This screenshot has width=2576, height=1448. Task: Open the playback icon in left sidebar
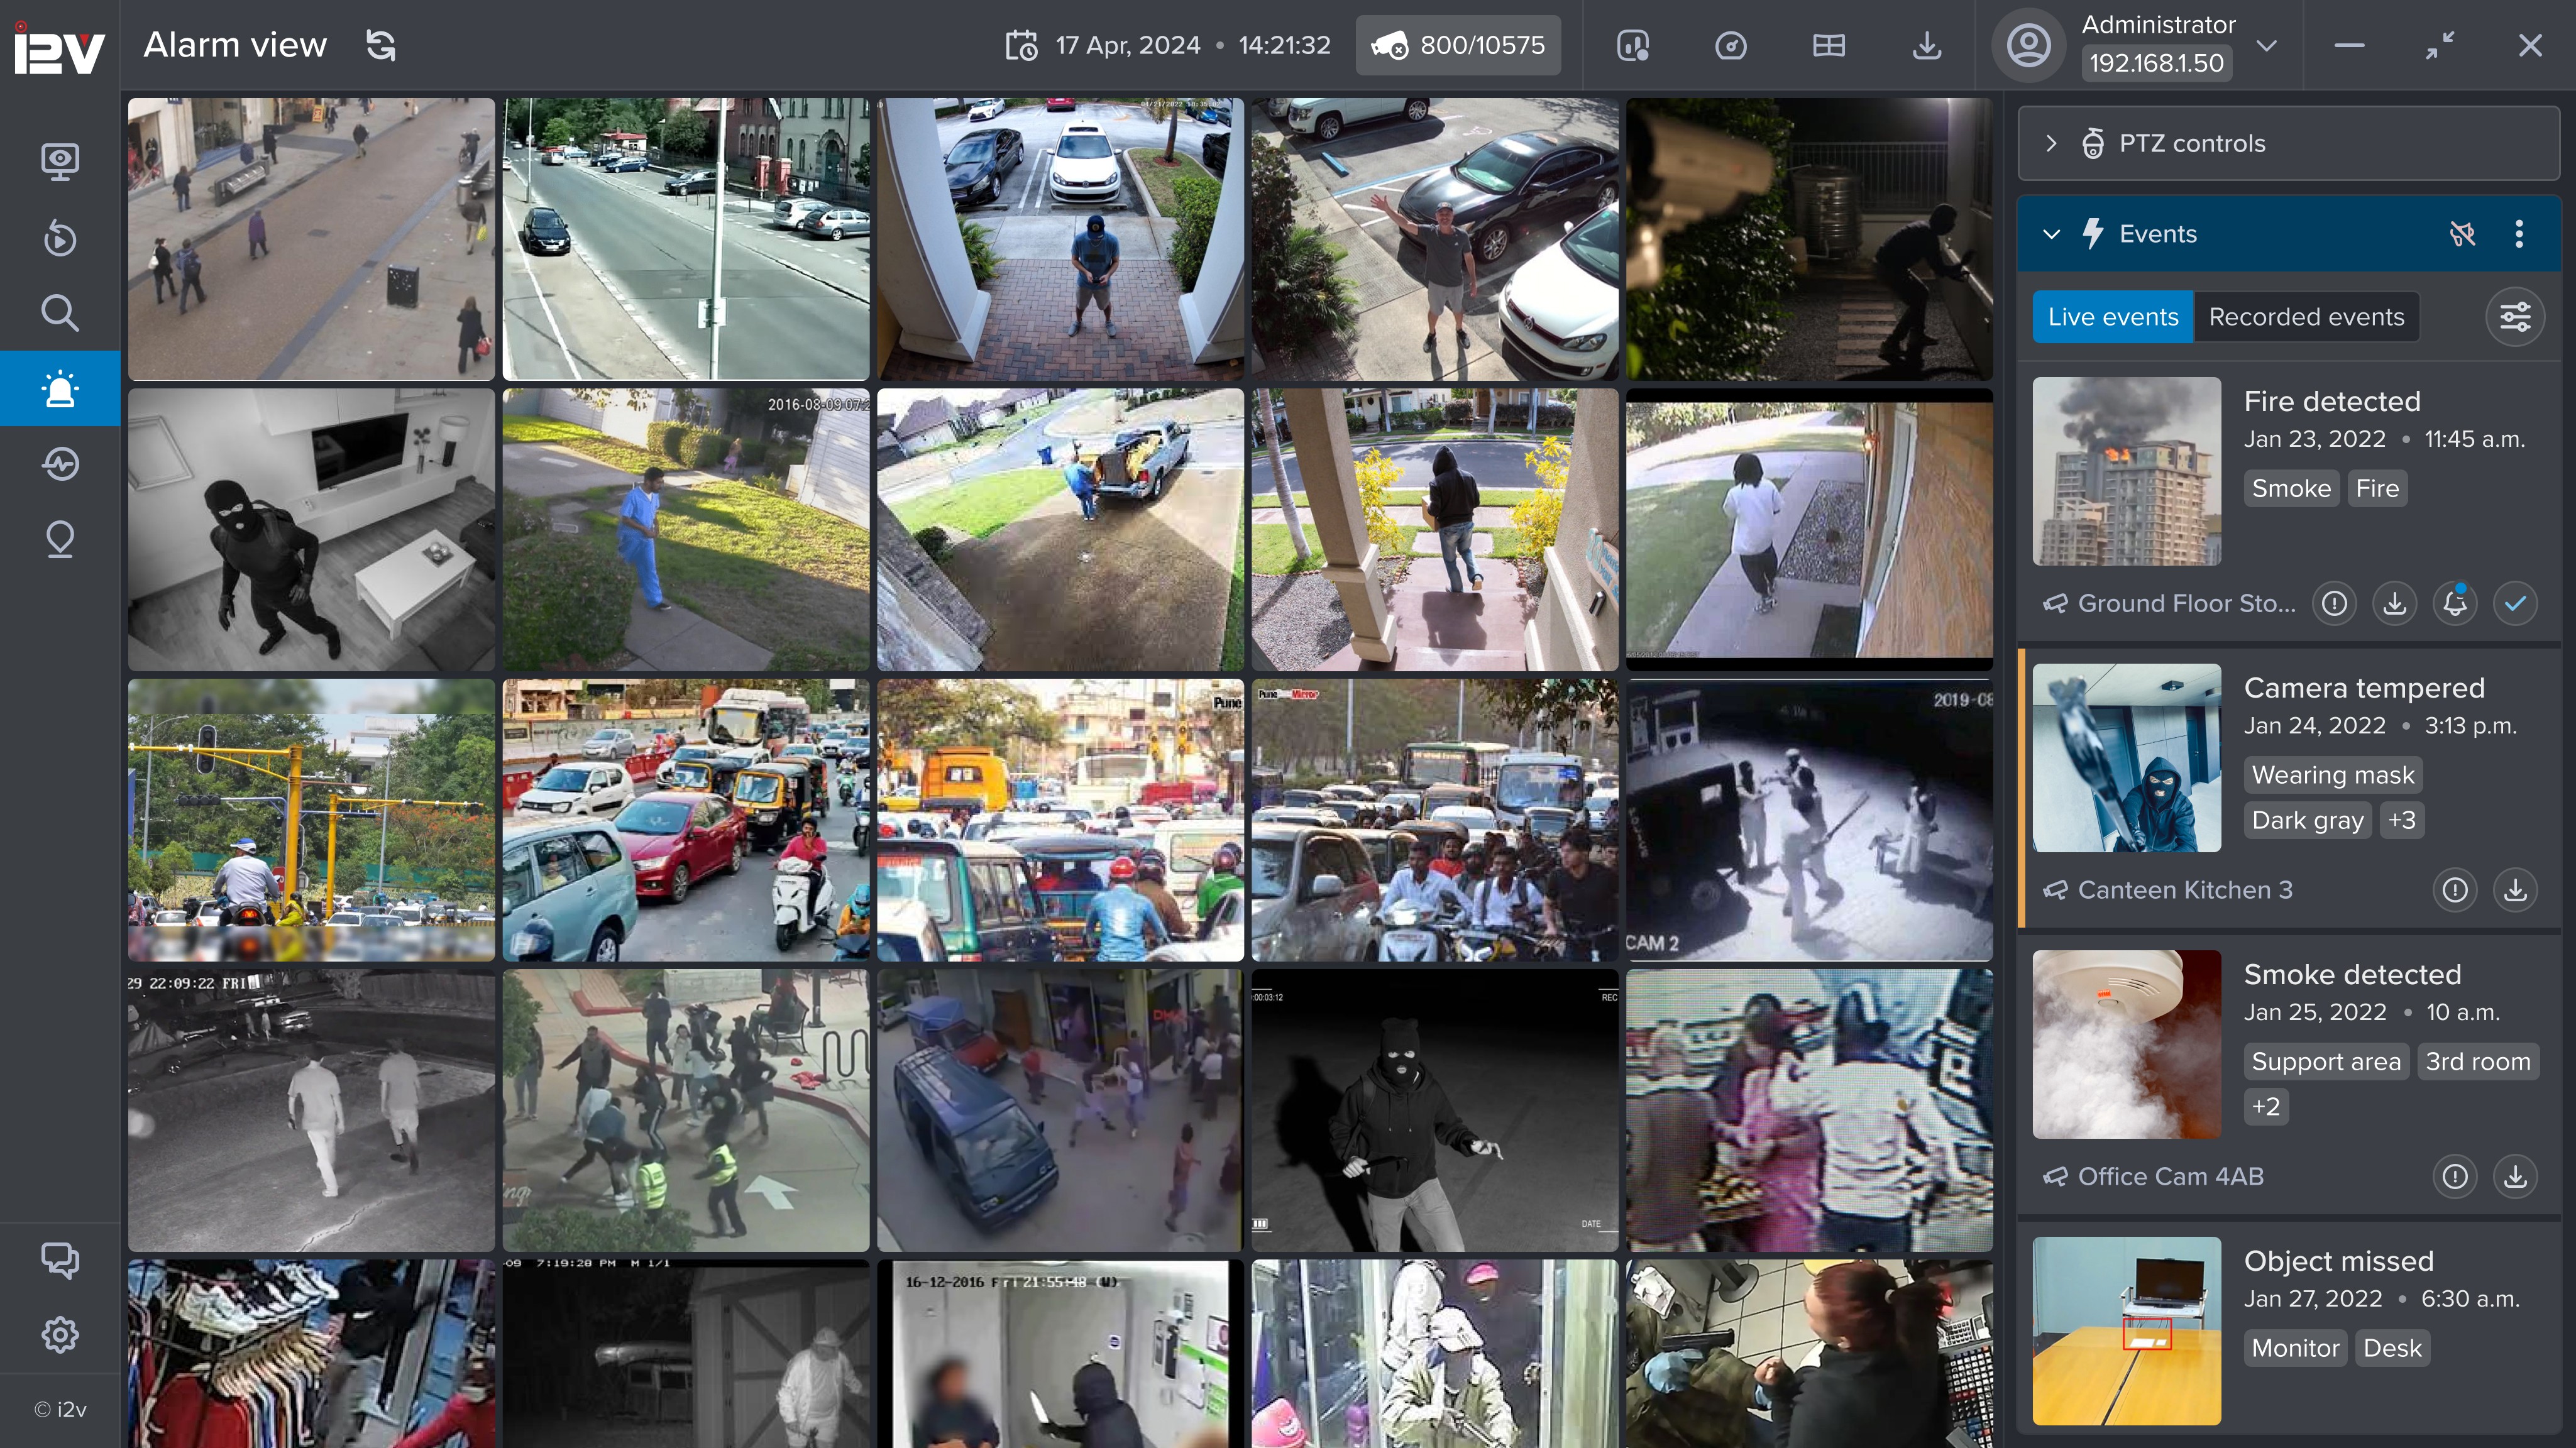point(60,238)
